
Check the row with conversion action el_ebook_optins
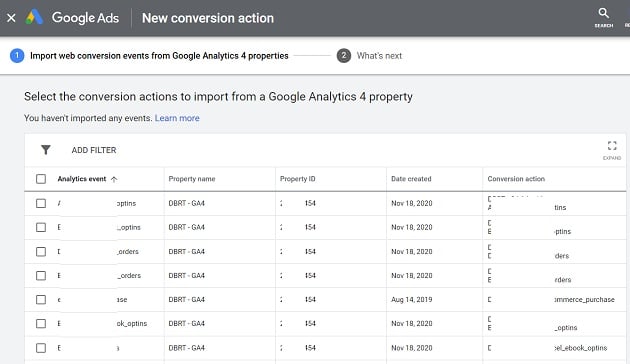(41, 348)
